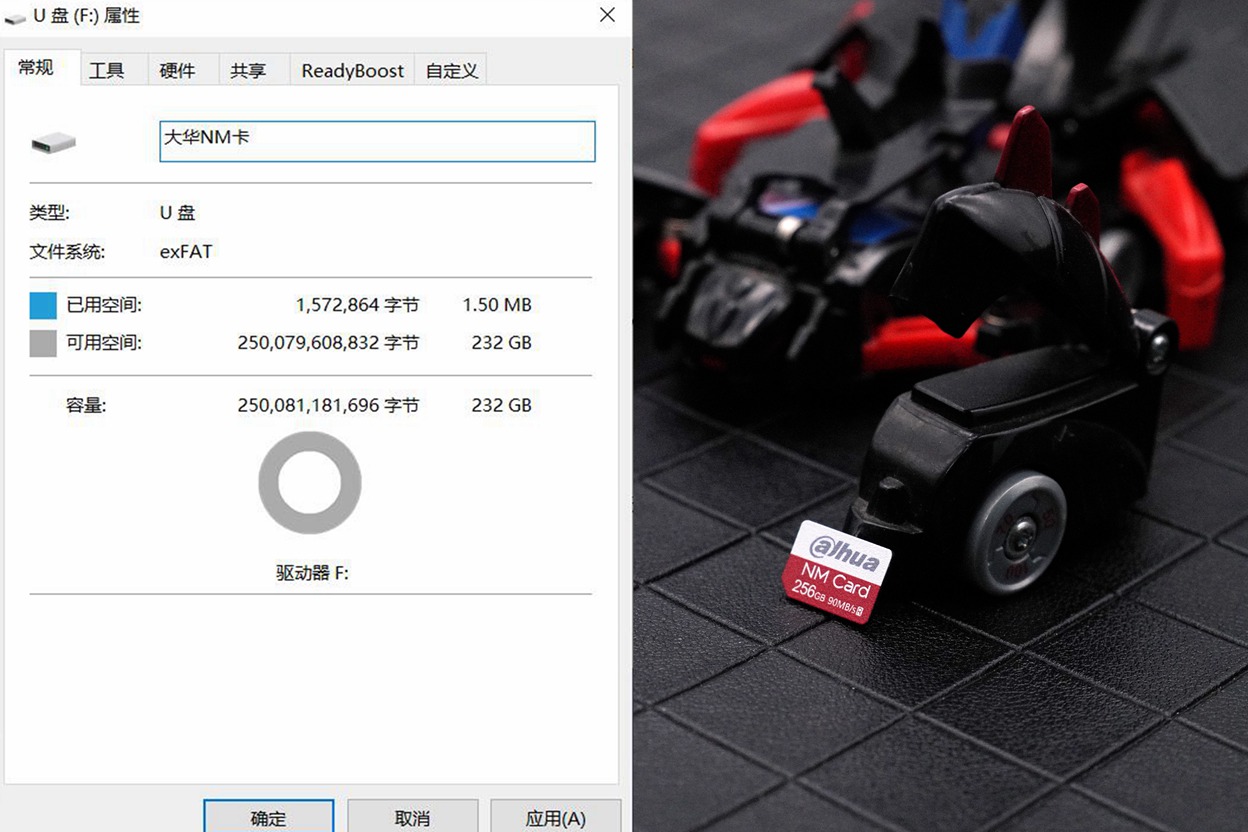Screen dimensions: 1248x832
Task: Click the title bar drive icon
Action: (15, 17)
